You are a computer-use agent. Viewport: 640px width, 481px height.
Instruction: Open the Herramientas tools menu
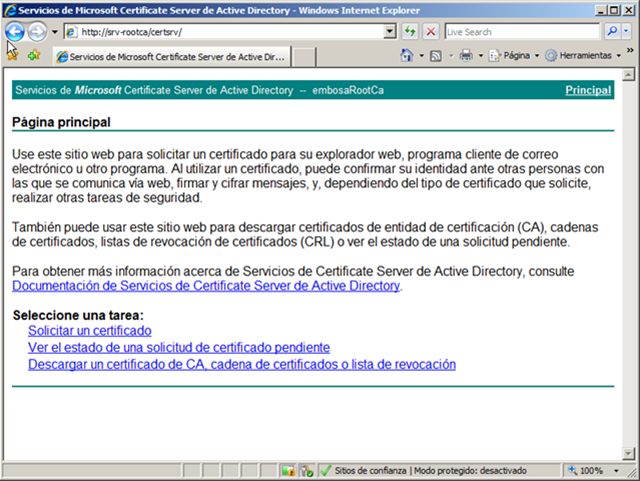point(585,55)
